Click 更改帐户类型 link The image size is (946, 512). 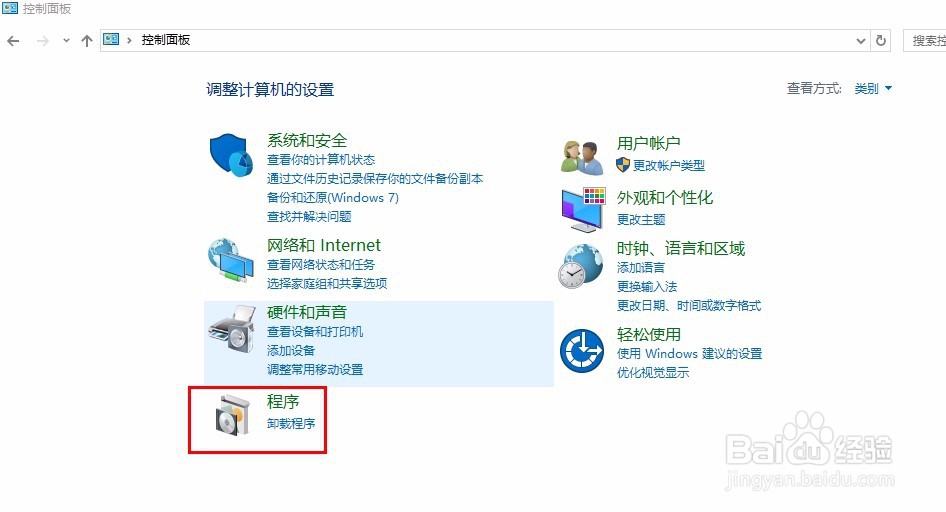(668, 165)
